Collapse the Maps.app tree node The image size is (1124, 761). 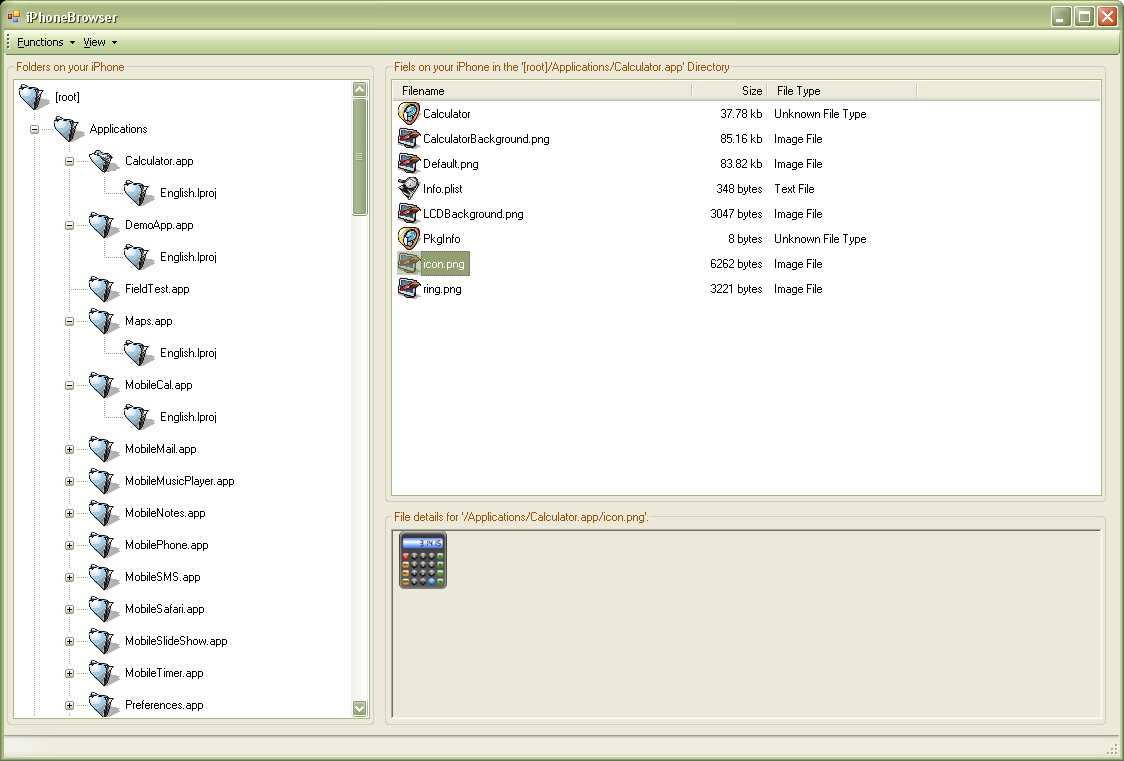pos(70,322)
